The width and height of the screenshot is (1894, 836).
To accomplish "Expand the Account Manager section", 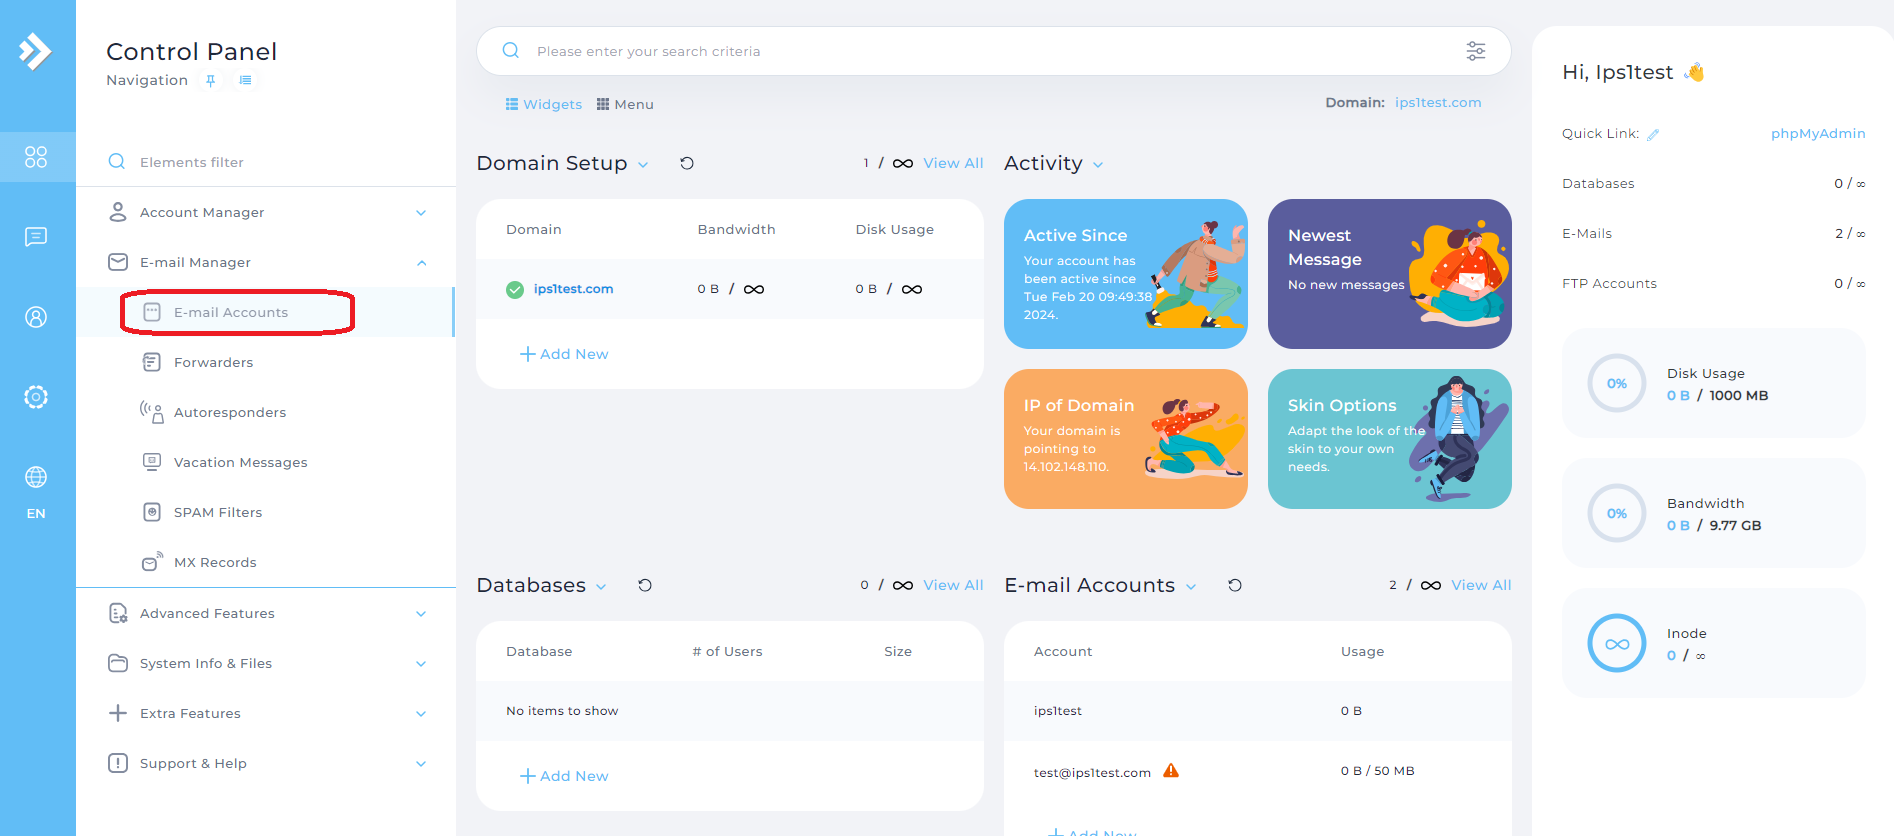I will pos(421,213).
